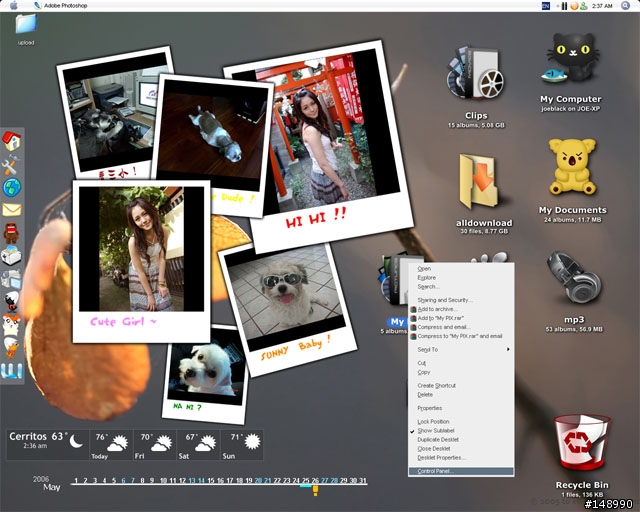The width and height of the screenshot is (640, 512).
Task: Open the Clips film reel desklet
Action: coord(476,73)
